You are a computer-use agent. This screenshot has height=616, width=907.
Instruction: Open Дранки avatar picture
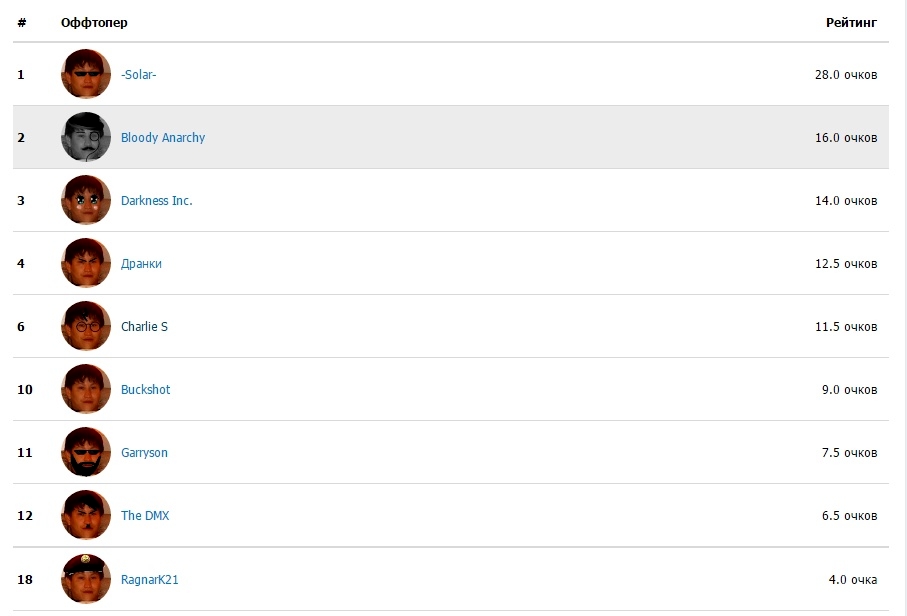point(86,263)
